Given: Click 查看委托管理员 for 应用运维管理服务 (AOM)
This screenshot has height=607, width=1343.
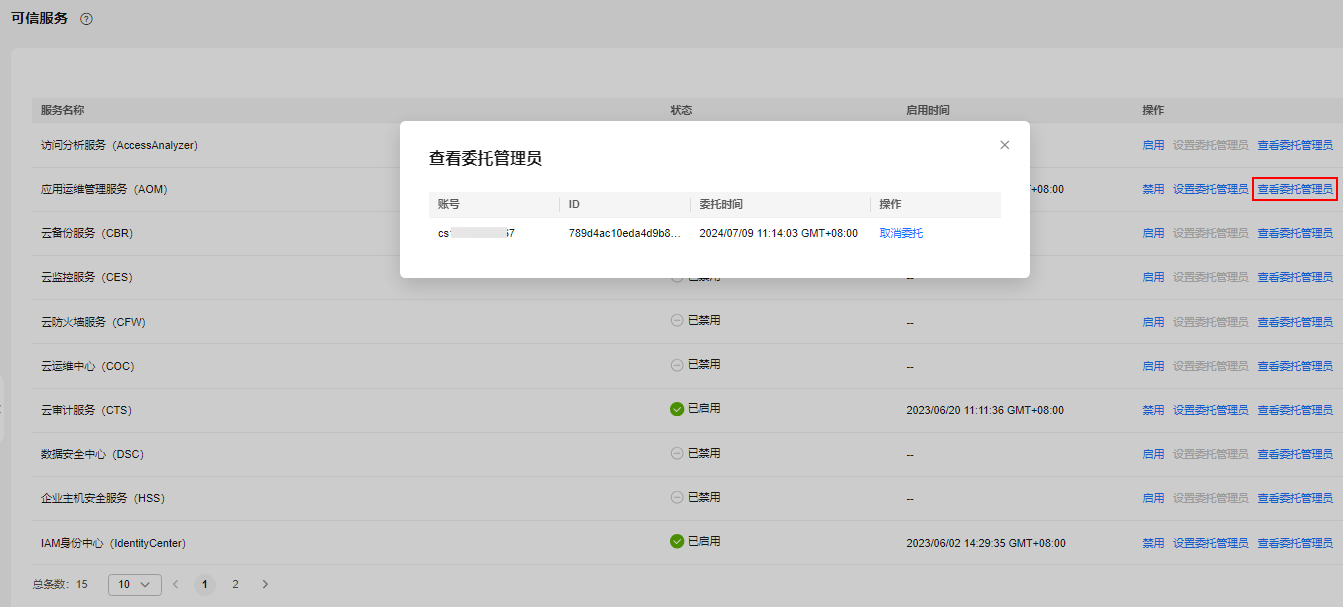Looking at the screenshot, I should pyautogui.click(x=1294, y=189).
